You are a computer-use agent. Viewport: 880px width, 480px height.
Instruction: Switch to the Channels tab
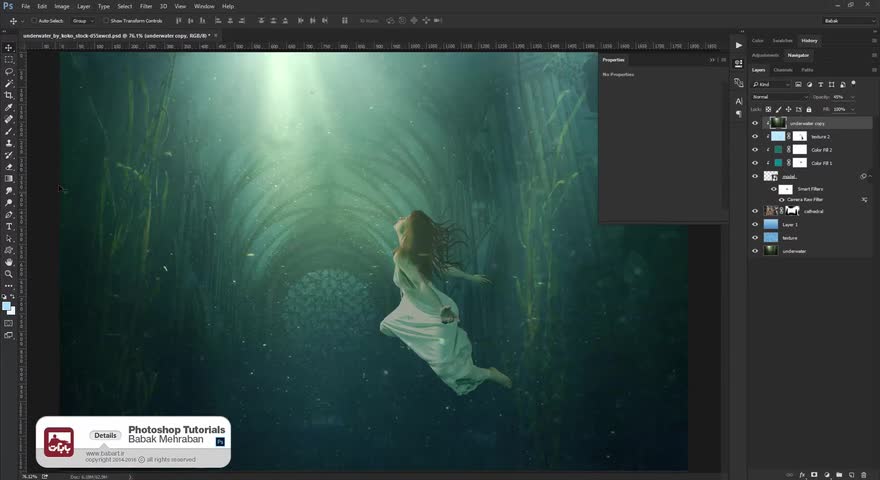coord(782,70)
